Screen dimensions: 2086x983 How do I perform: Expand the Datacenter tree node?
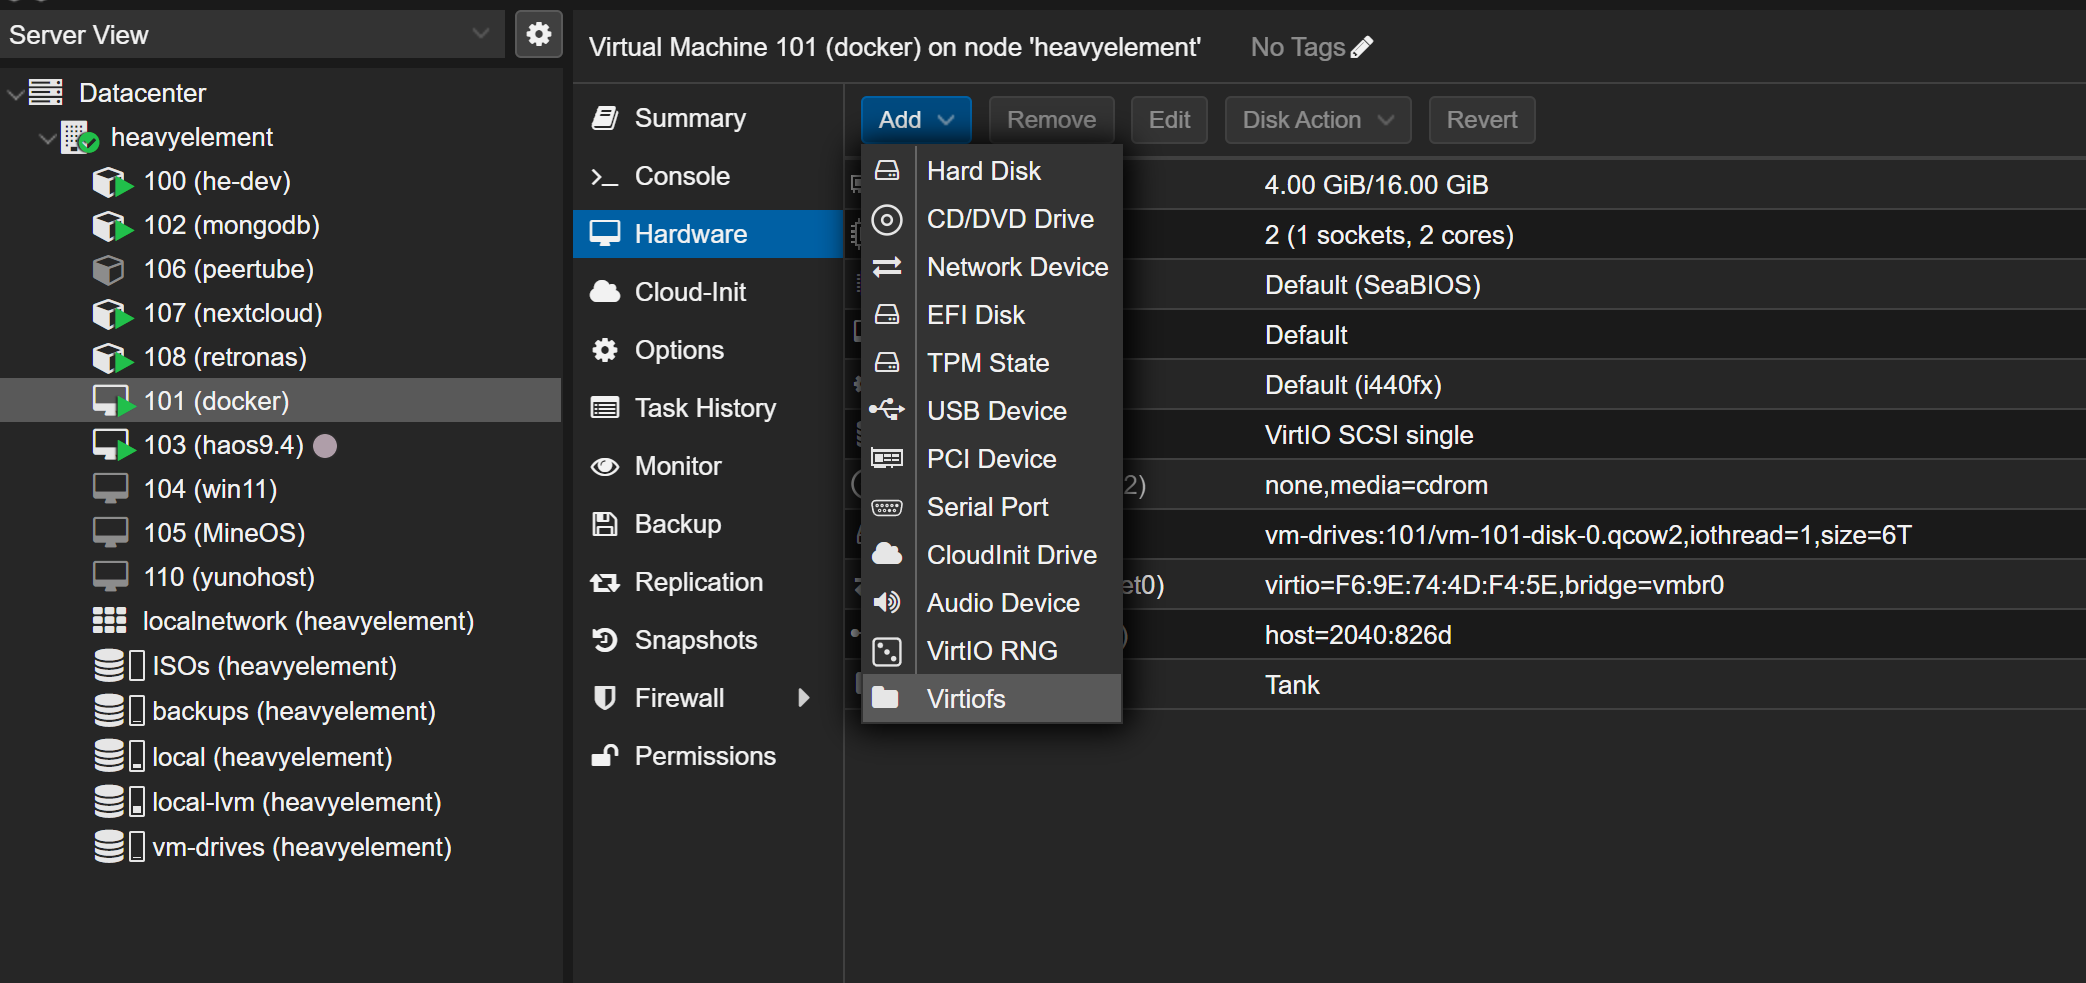[x=15, y=92]
